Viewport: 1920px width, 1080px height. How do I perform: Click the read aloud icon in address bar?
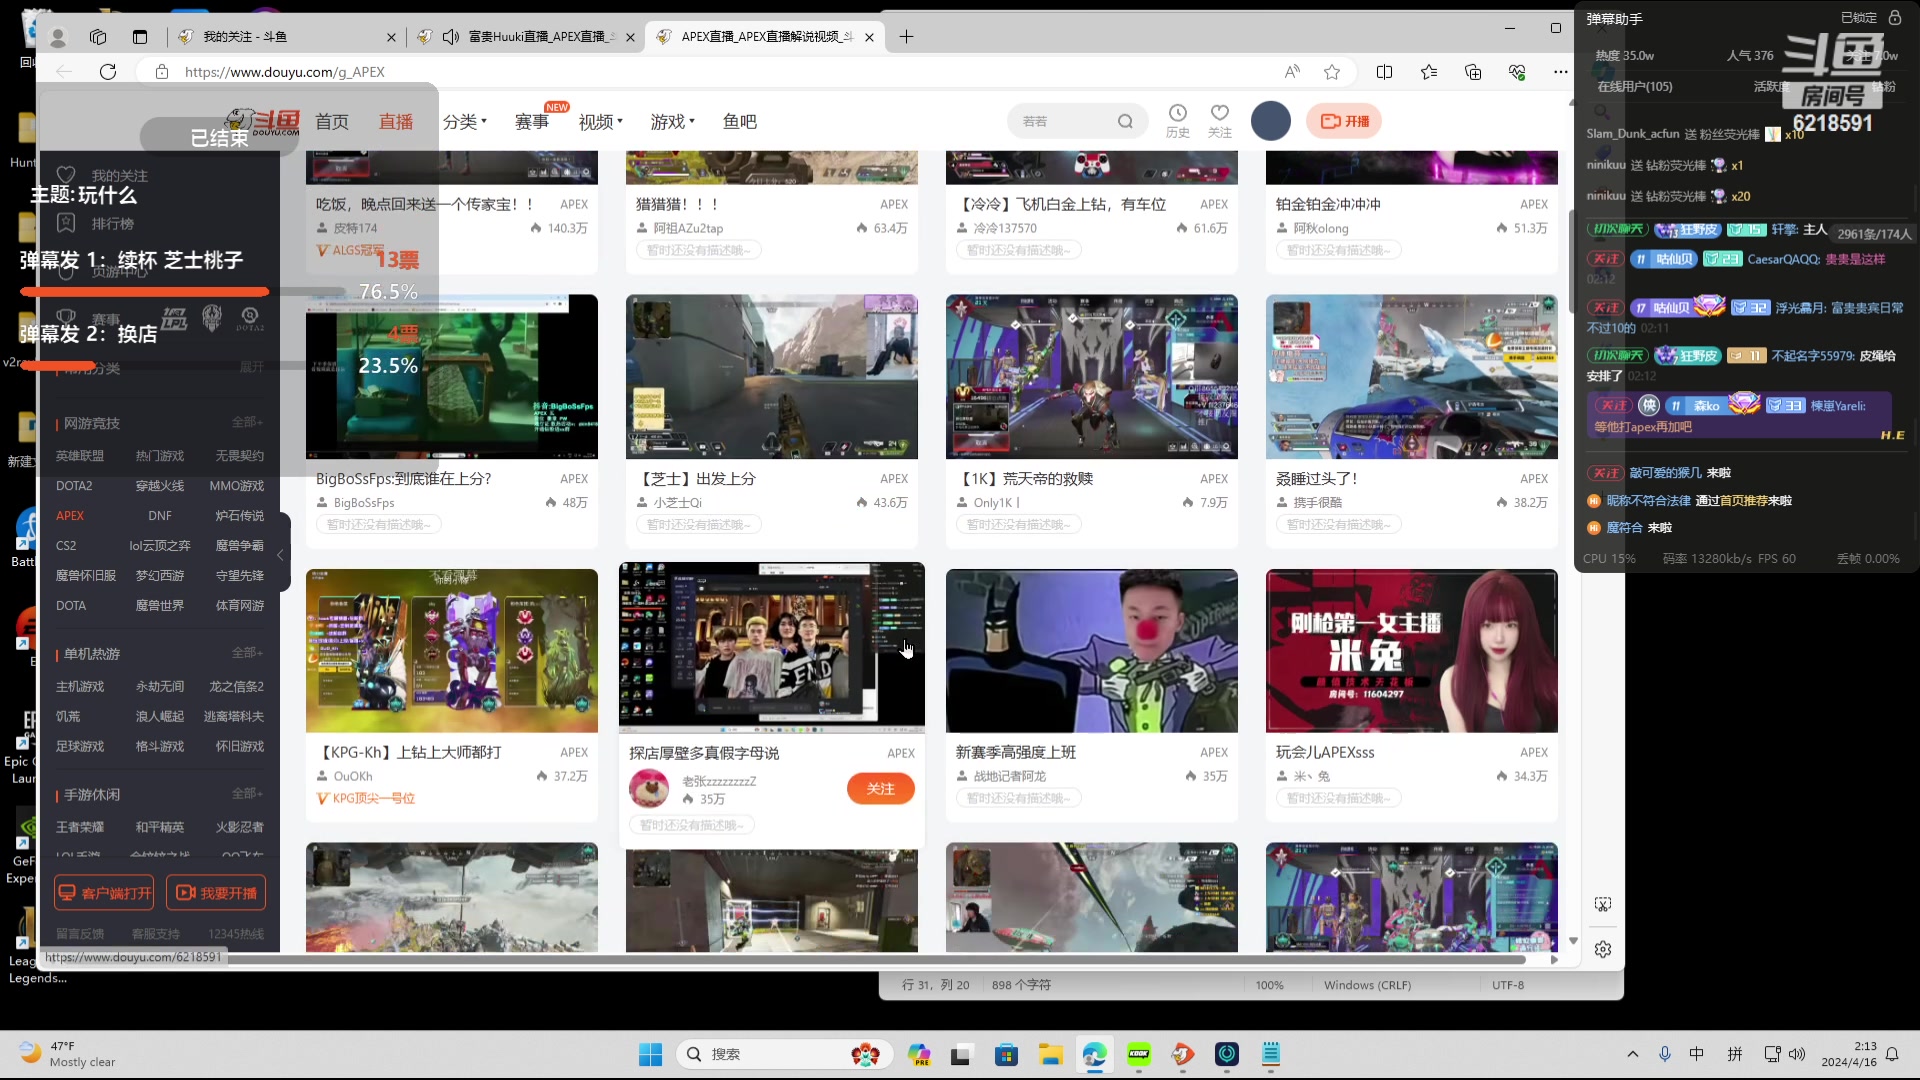pos(1292,71)
